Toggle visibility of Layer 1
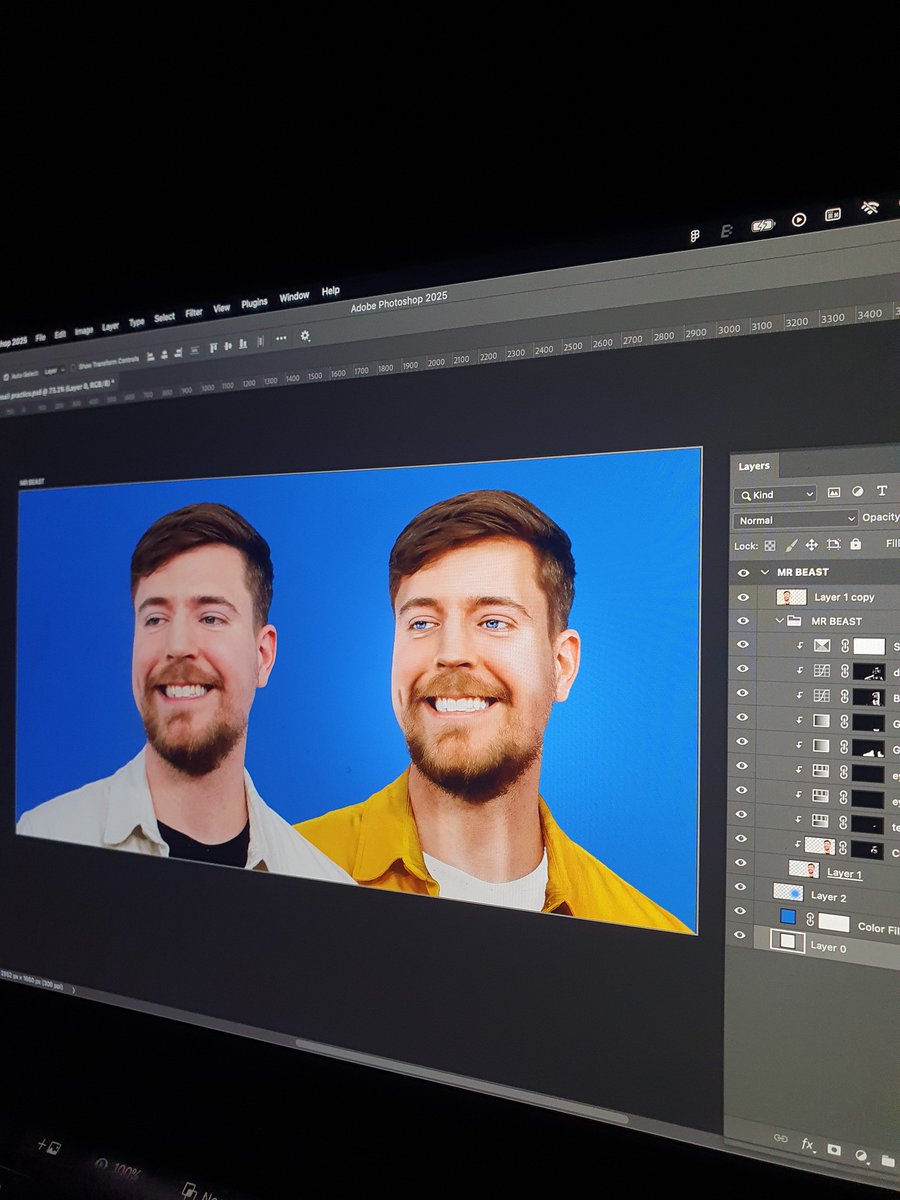 point(741,862)
